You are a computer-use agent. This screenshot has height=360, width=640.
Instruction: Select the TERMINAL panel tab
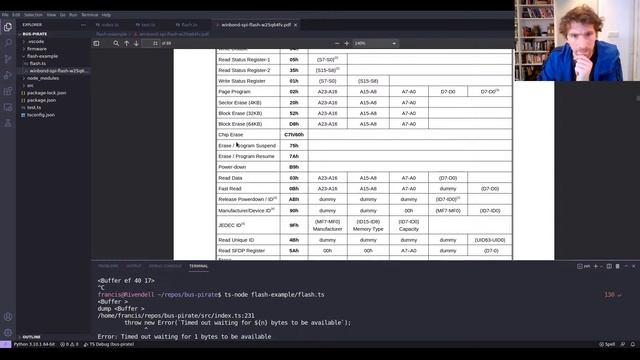point(198,266)
